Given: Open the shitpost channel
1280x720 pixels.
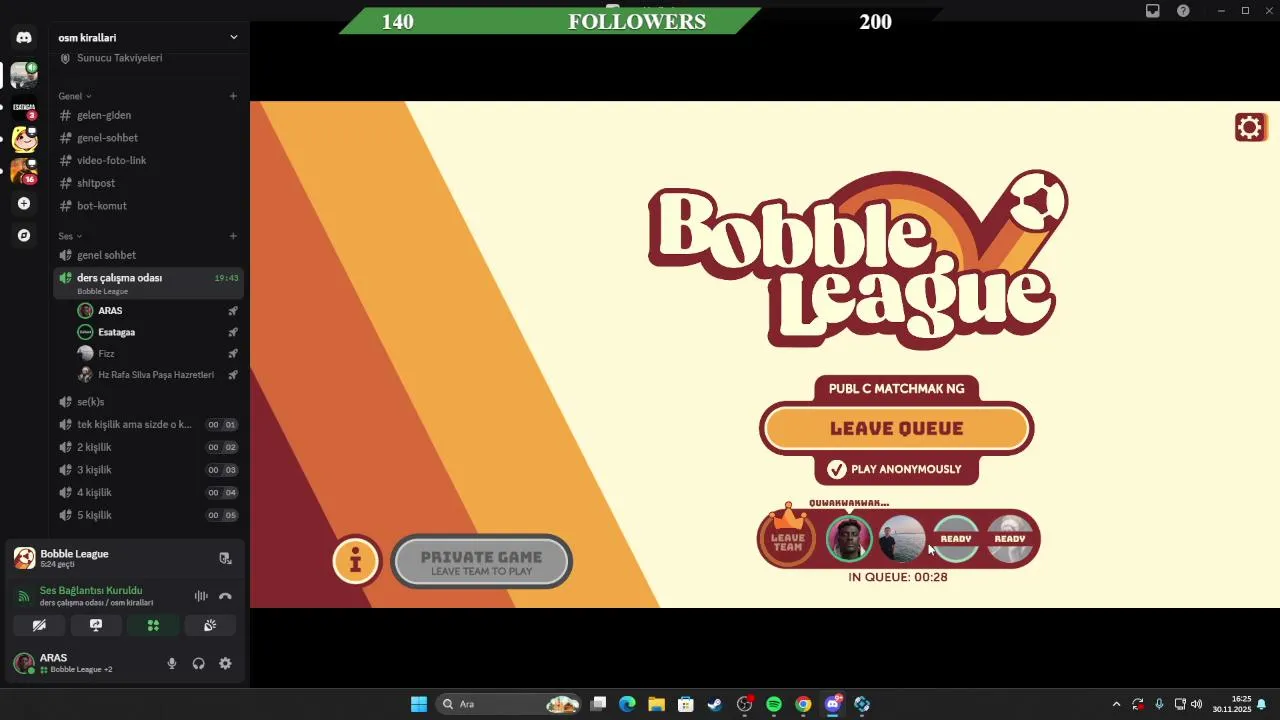Looking at the screenshot, I should point(148,183).
